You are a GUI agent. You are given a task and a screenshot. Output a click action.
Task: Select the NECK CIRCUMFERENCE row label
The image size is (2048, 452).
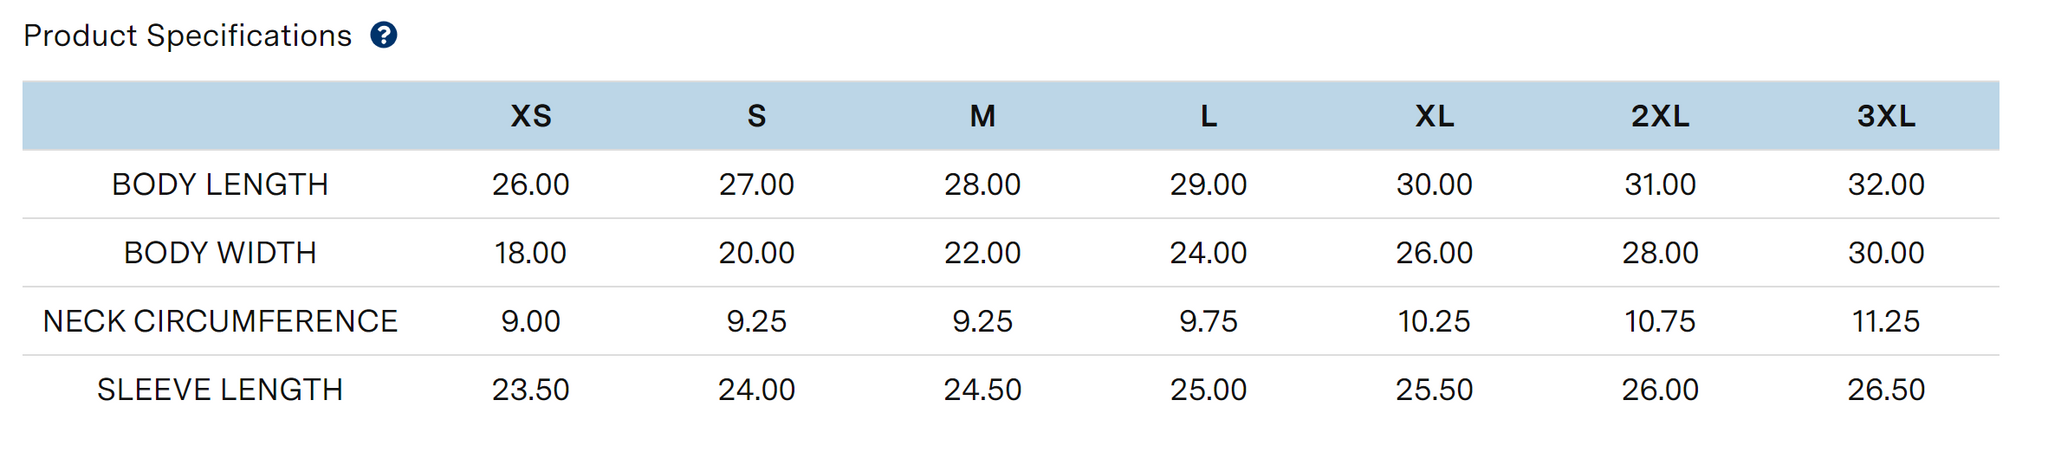point(220,321)
